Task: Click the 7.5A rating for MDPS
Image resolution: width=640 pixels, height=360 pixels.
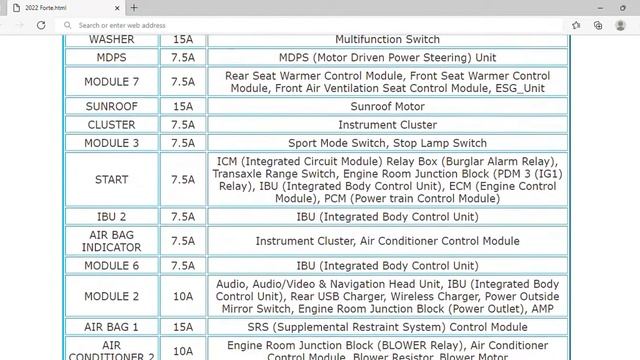Action: 183,58
